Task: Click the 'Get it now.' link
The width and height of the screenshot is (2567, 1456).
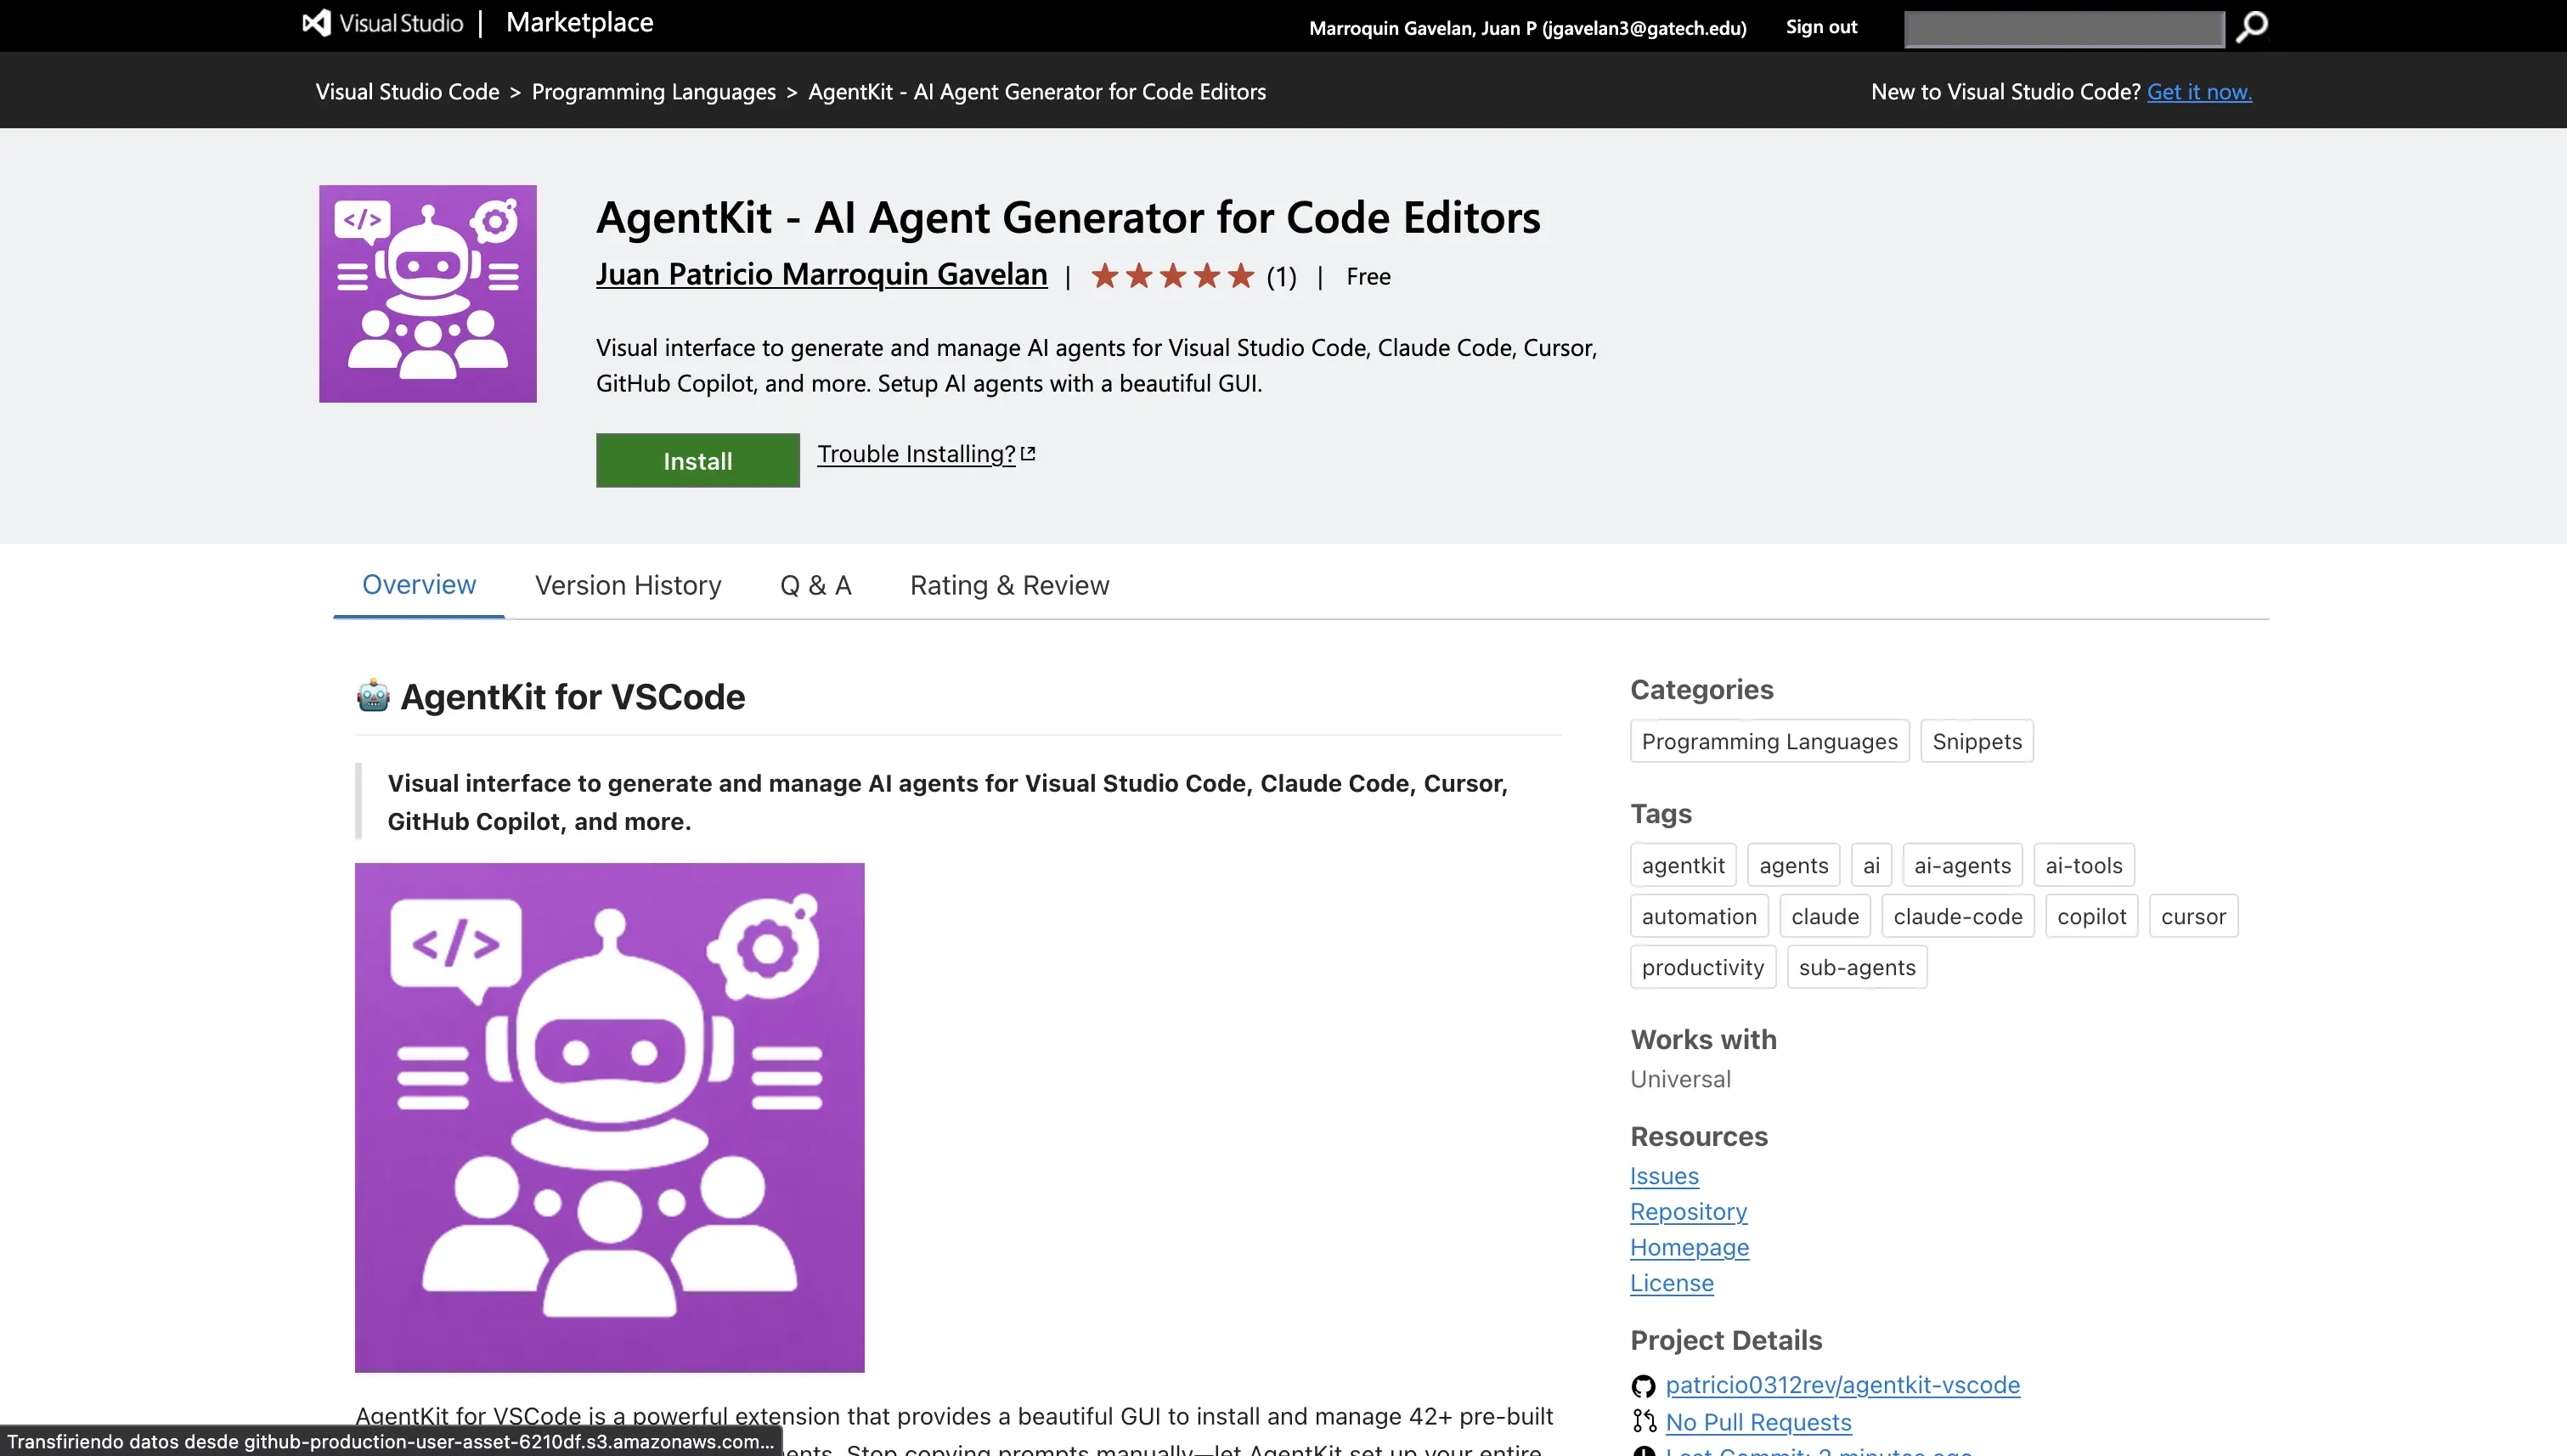Action: [2199, 91]
